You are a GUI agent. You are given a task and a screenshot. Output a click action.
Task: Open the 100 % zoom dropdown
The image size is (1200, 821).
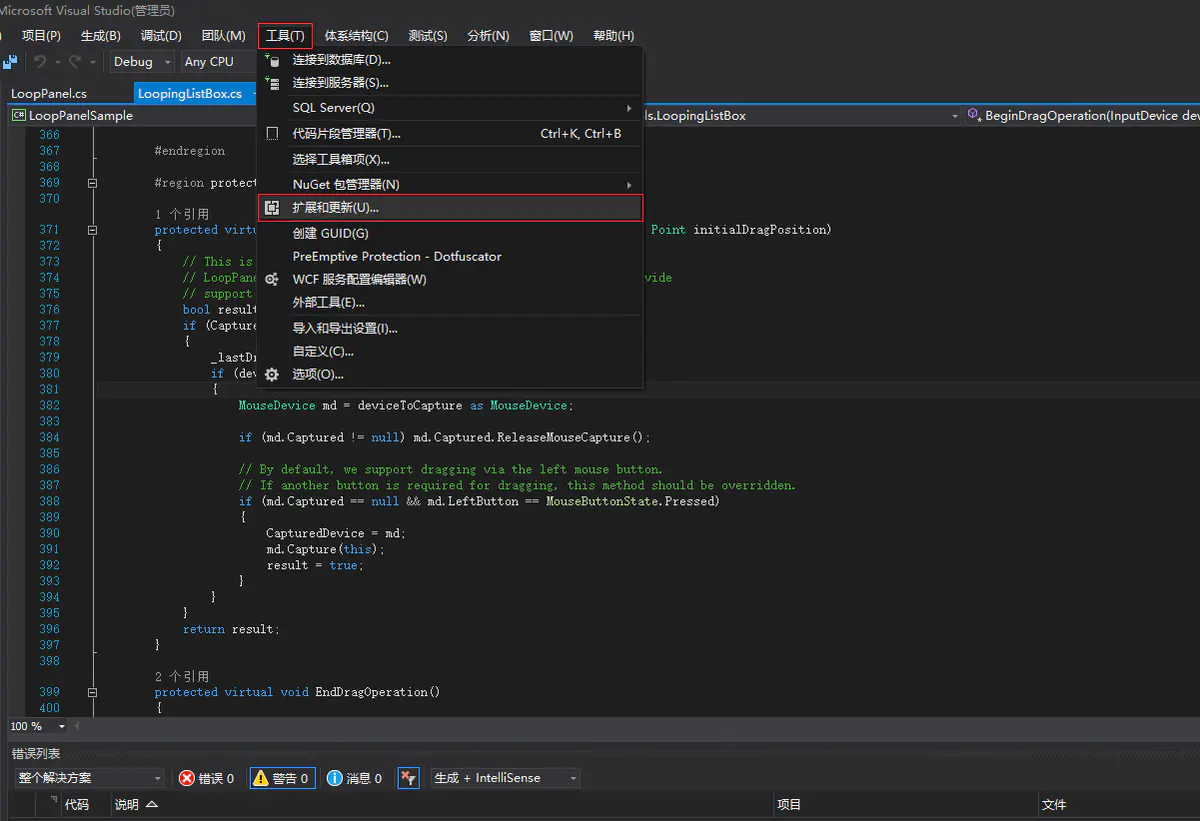point(62,726)
